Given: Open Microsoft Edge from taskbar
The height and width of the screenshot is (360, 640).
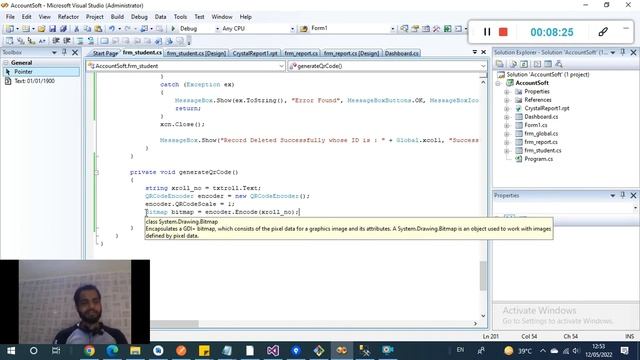Looking at the screenshot, I should [113, 351].
